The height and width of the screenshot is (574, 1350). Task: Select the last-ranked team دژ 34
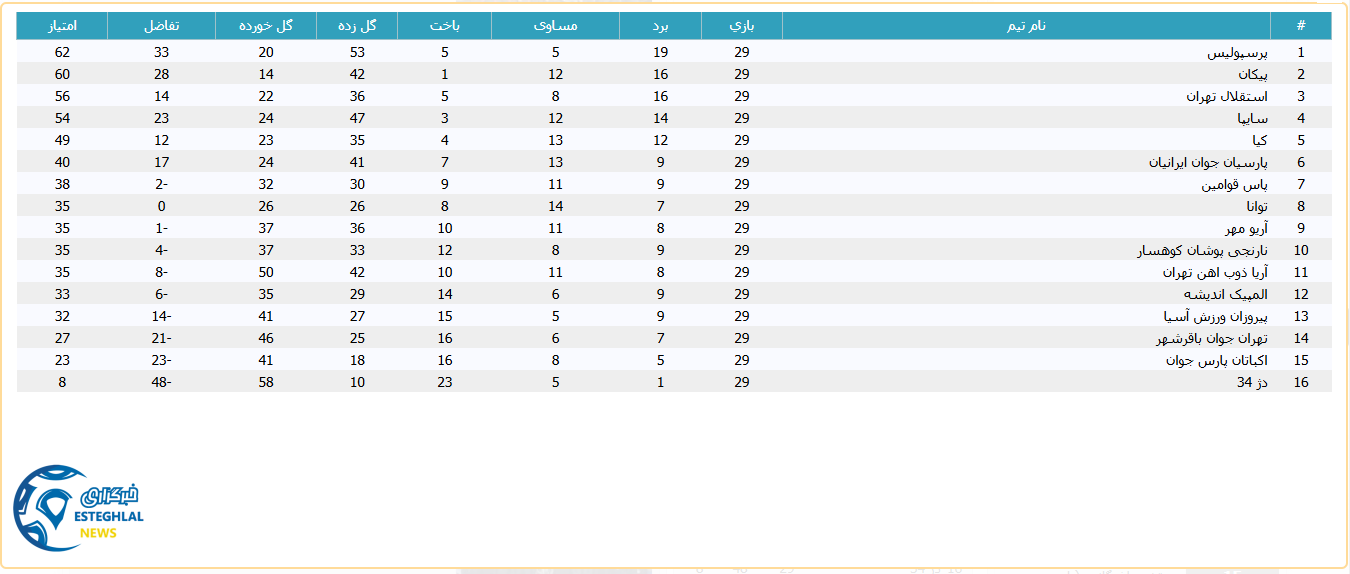1253,382
